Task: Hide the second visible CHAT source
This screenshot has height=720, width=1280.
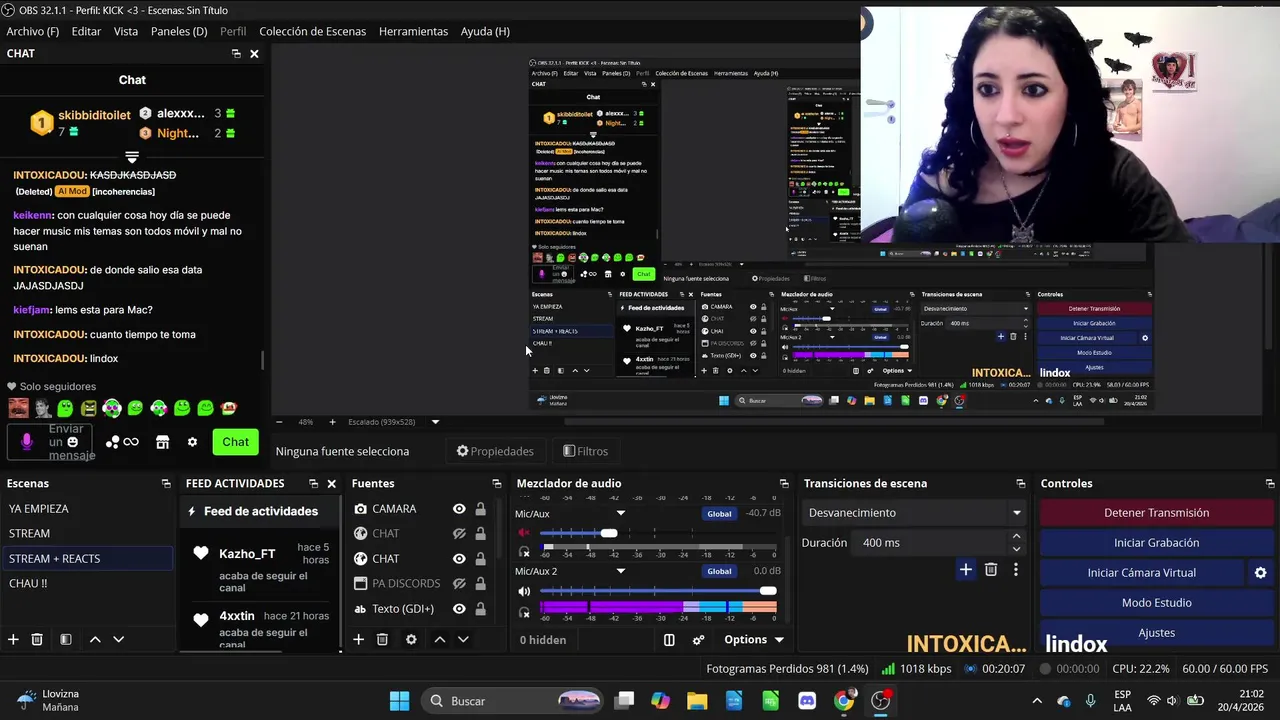Action: click(459, 559)
